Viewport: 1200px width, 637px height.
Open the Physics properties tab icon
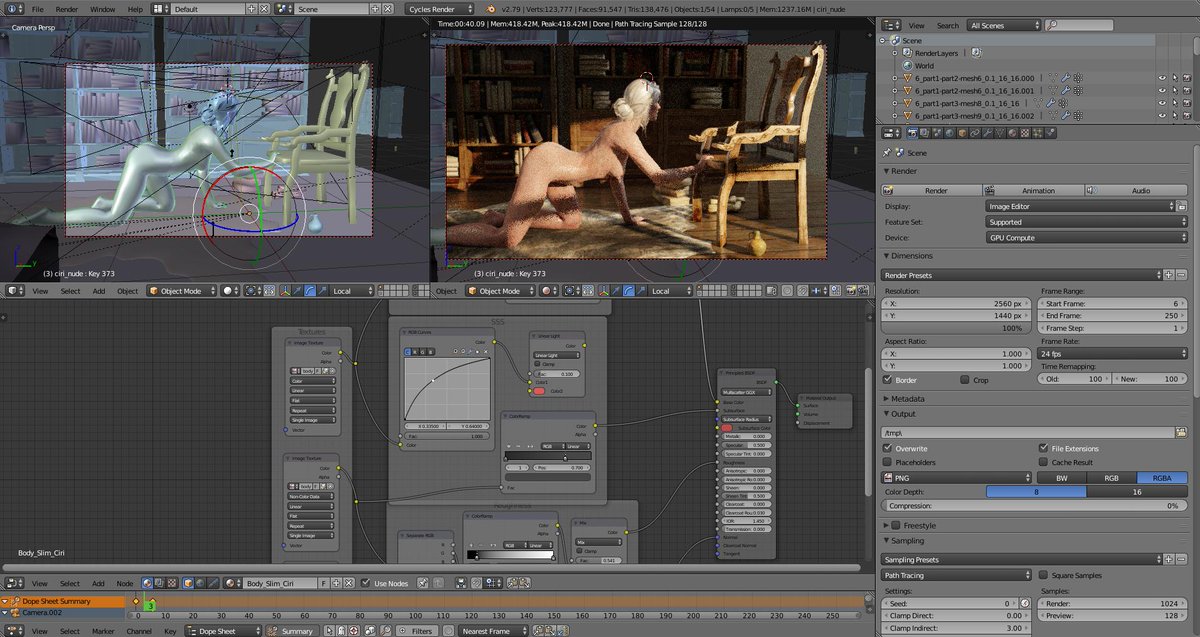(1050, 133)
